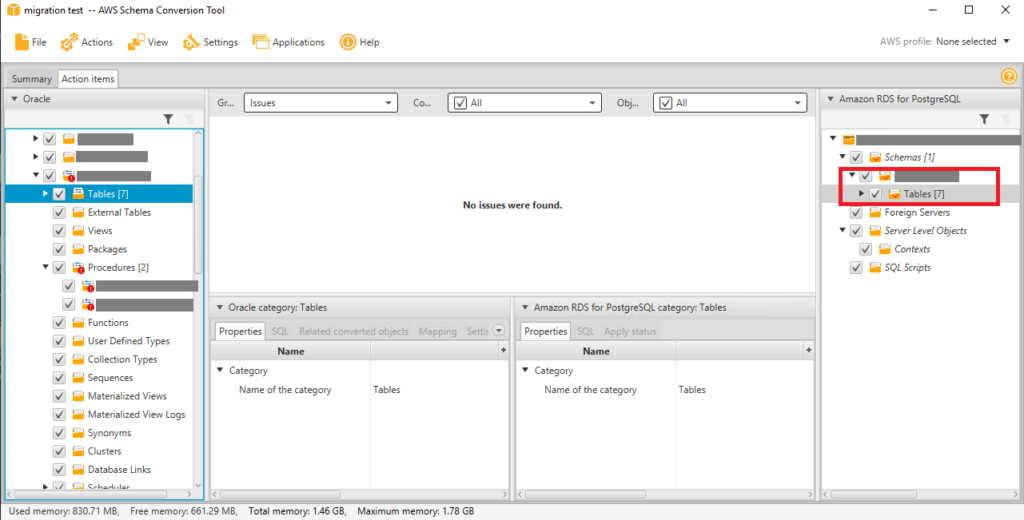Click the Schemas [1] folder icon
The width and height of the screenshot is (1024, 520).
pyautogui.click(x=875, y=157)
